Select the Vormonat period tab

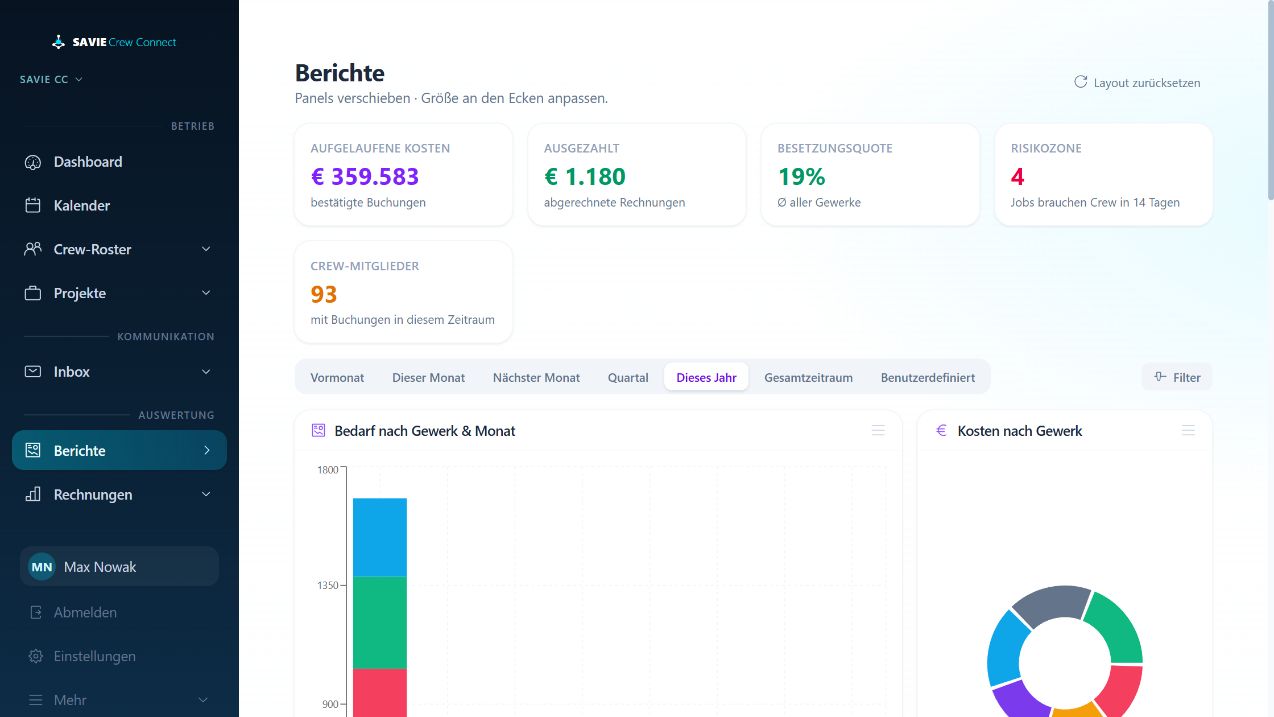[337, 377]
